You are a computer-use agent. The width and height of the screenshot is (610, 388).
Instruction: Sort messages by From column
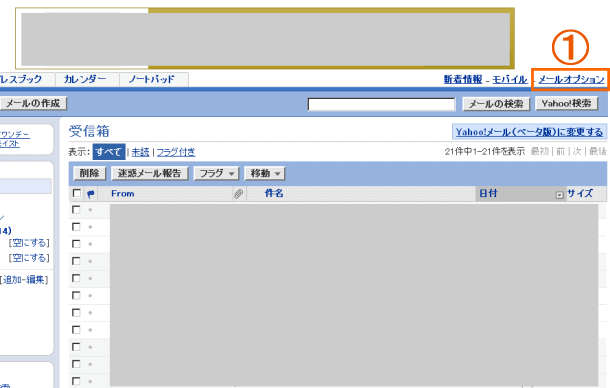[x=123, y=193]
